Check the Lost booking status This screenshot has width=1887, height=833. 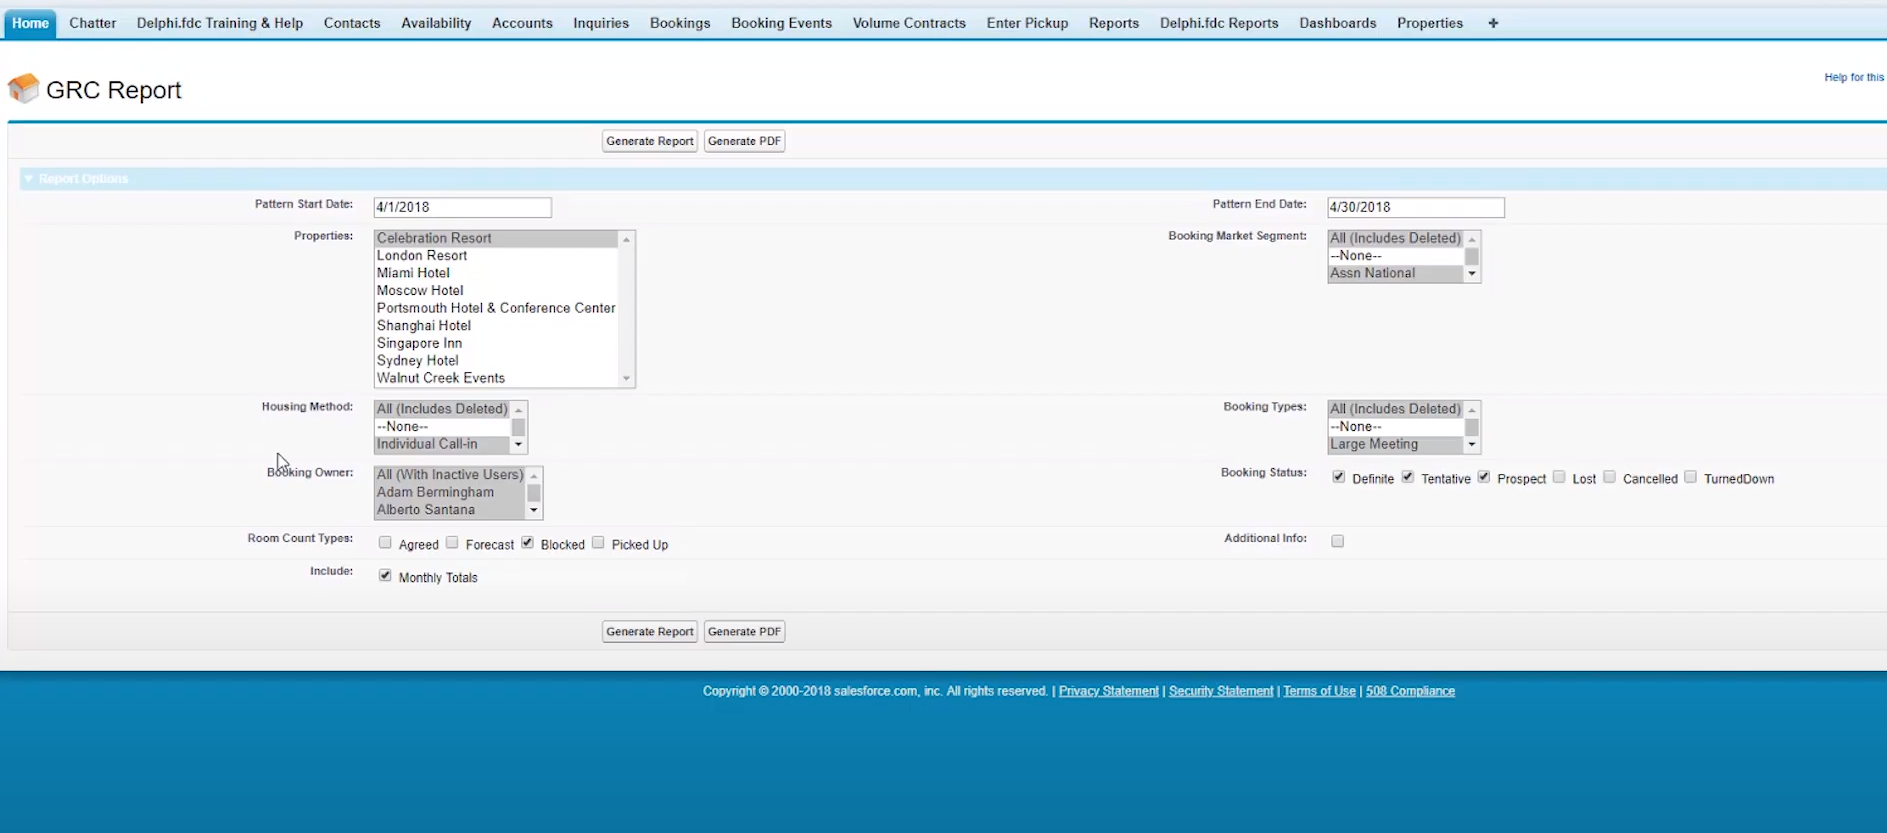[1559, 477]
